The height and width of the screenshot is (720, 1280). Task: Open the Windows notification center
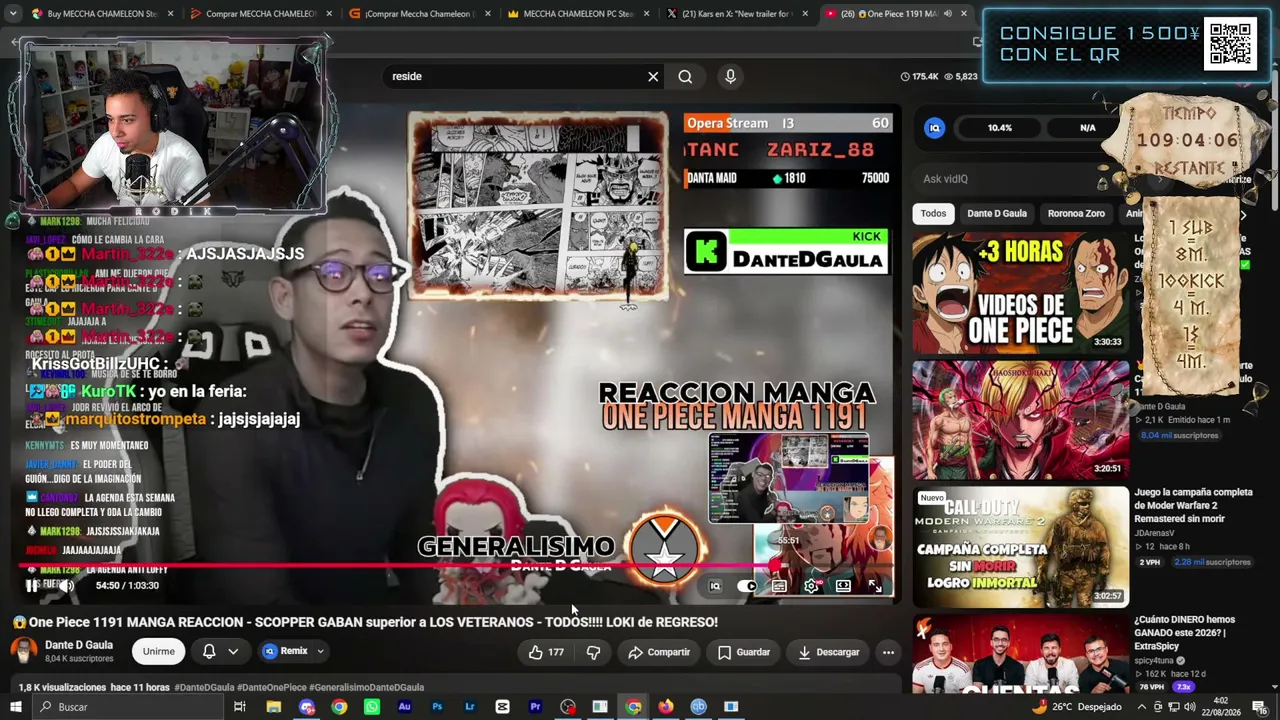[1259, 707]
